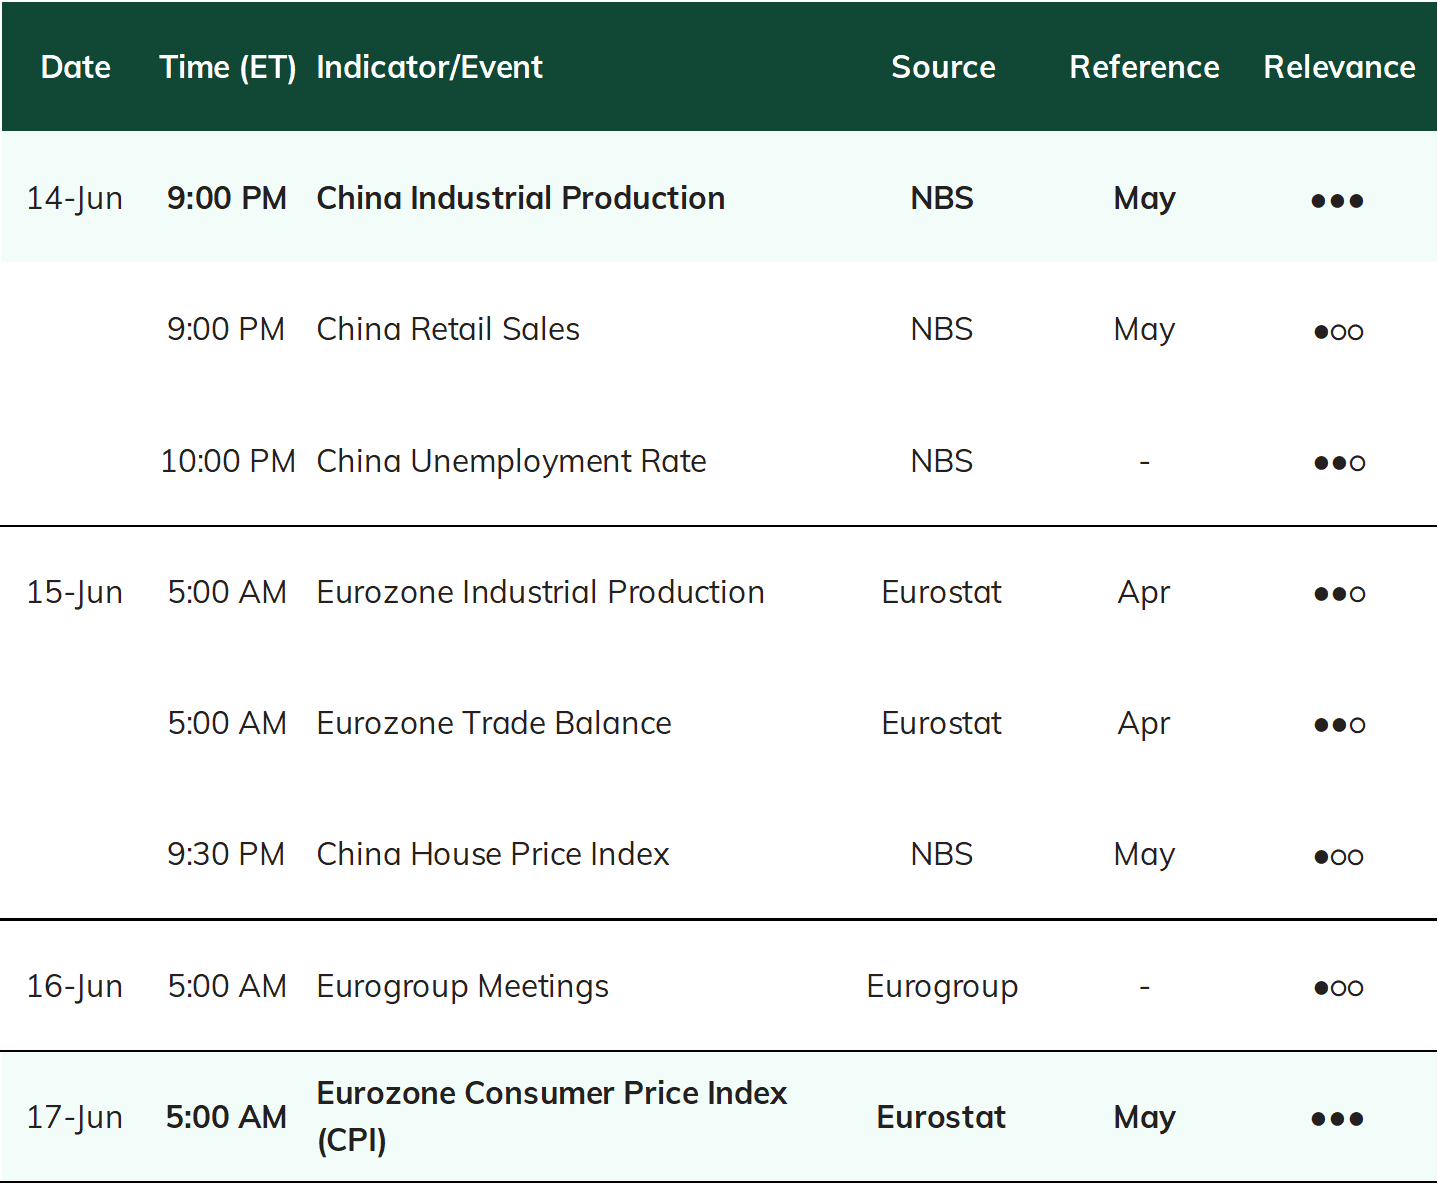This screenshot has height=1193, width=1438.
Task: Click 5:00 AM time for Eurozone Industrial Production
Action: point(227,592)
